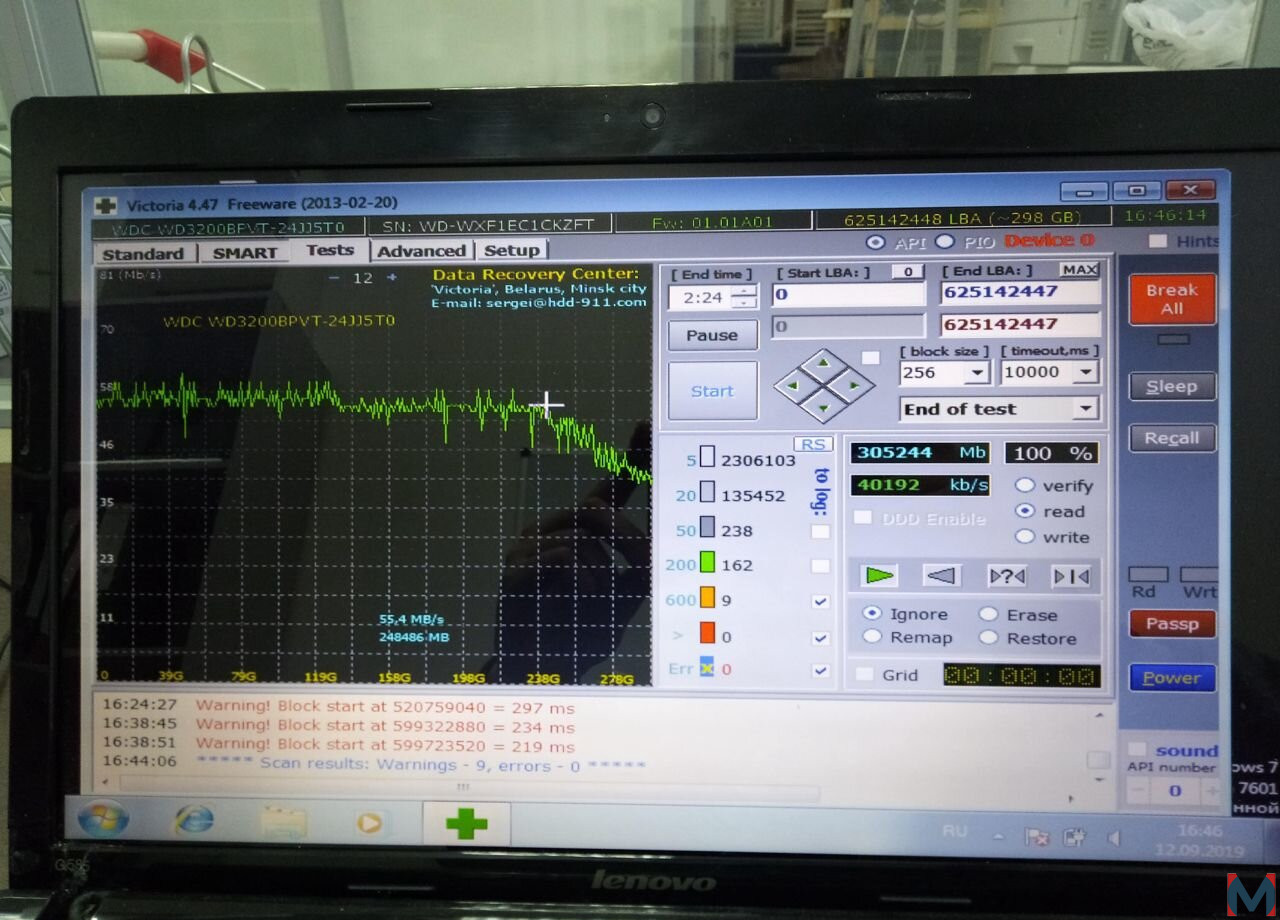Switch to the Tests tab
Viewport: 1280px width, 920px height.
coord(330,250)
